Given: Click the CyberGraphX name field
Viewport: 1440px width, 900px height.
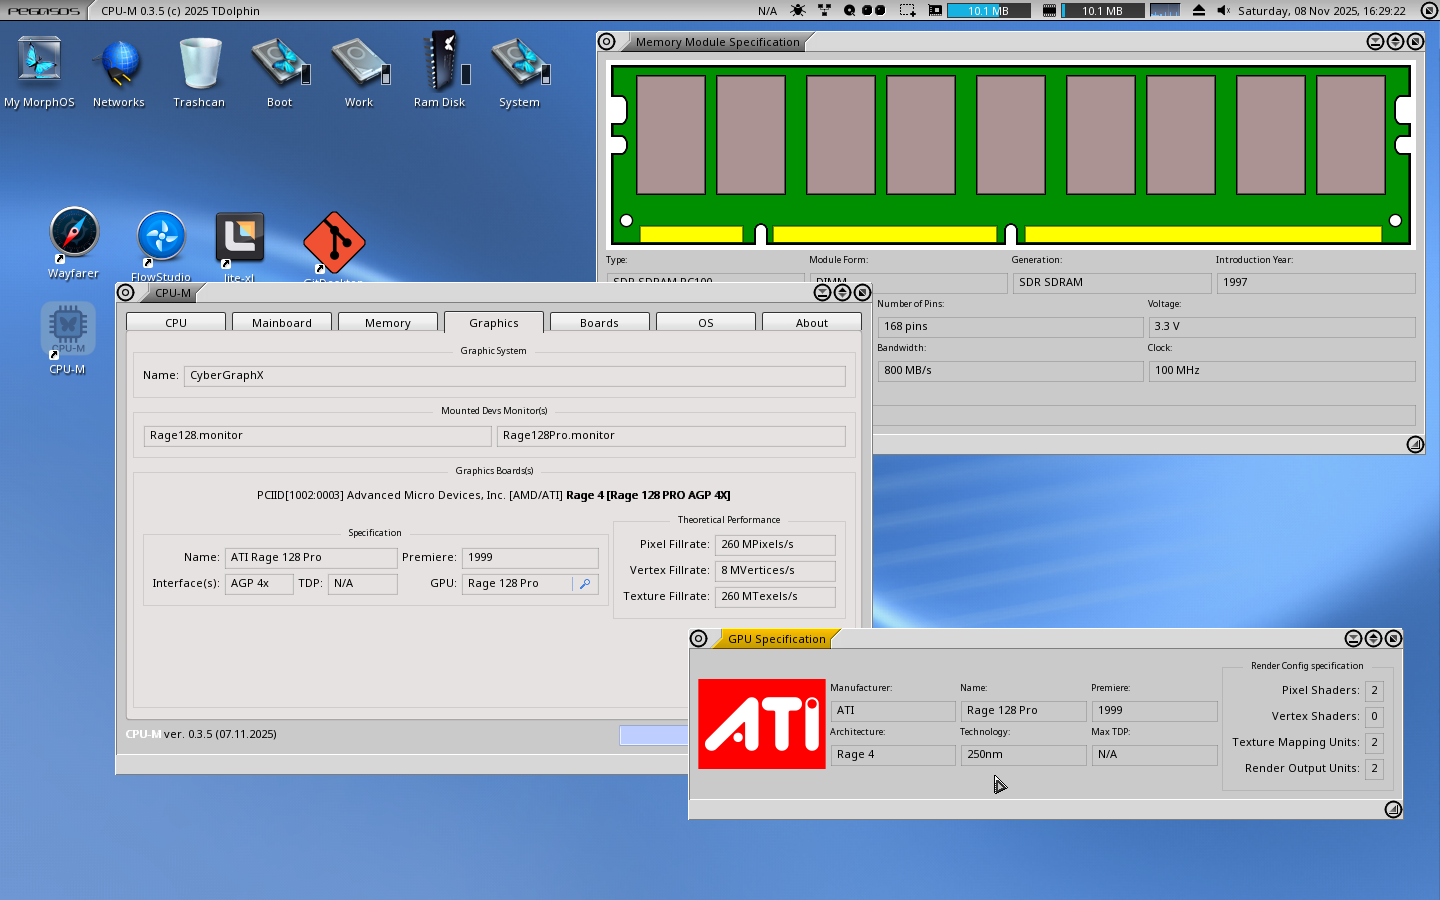Looking at the screenshot, I should click(x=514, y=376).
